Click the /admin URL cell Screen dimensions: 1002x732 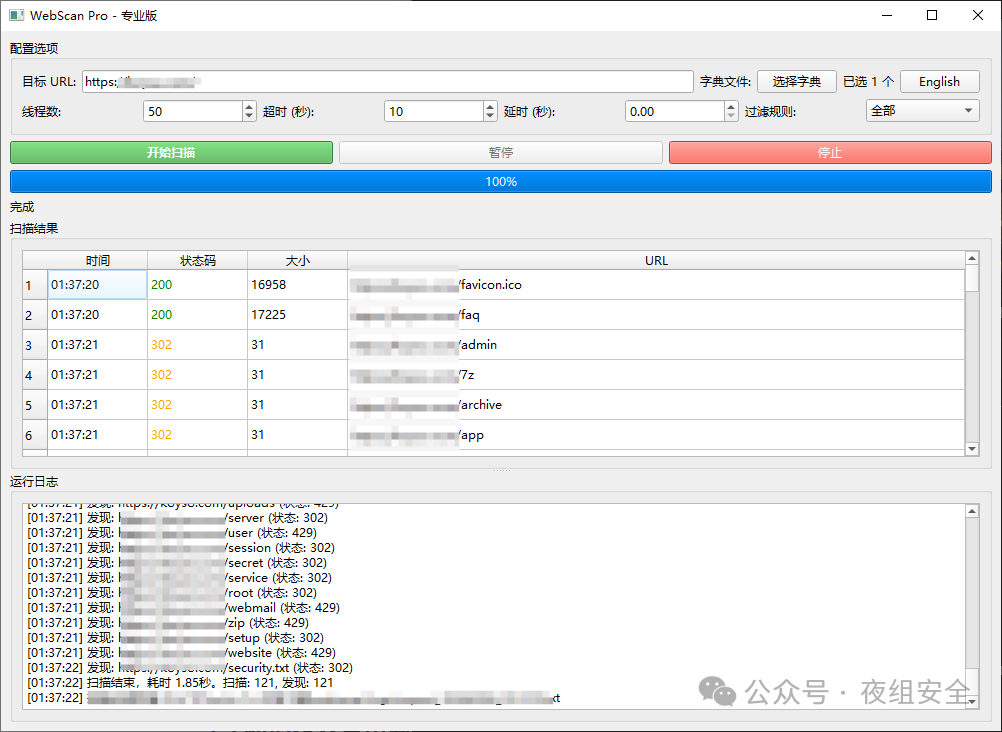point(656,345)
